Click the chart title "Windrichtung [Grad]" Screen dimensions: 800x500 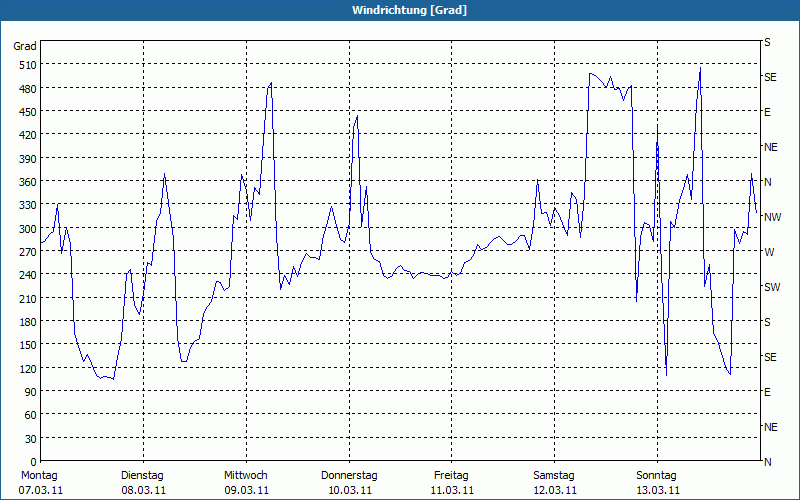click(409, 10)
